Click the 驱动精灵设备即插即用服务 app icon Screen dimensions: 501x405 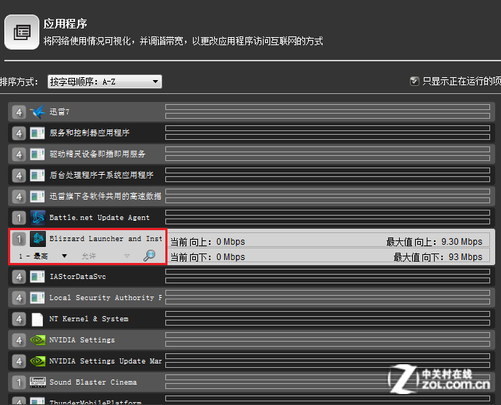coord(37,154)
